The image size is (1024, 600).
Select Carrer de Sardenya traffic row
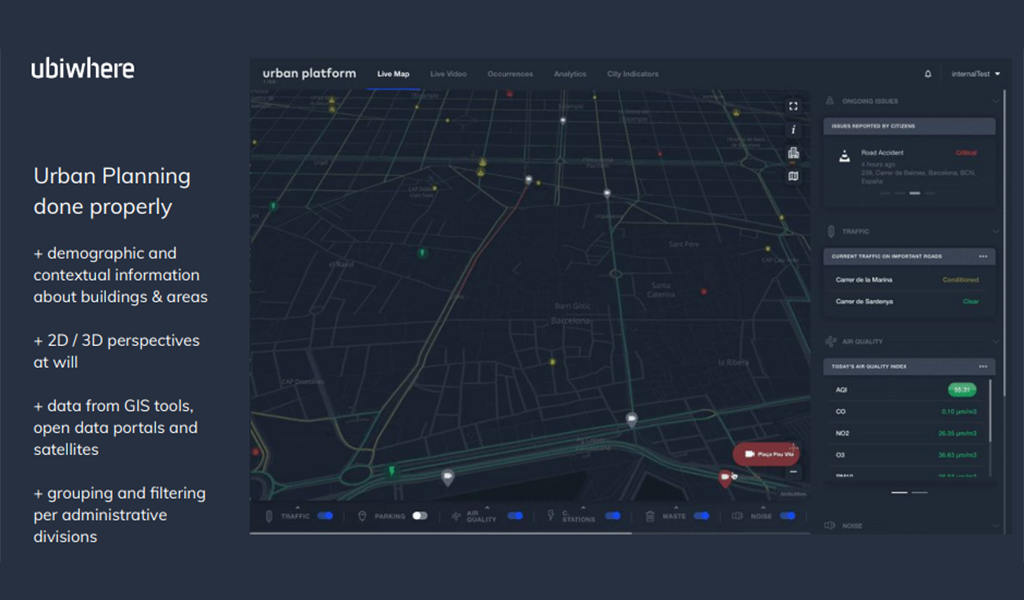909,302
